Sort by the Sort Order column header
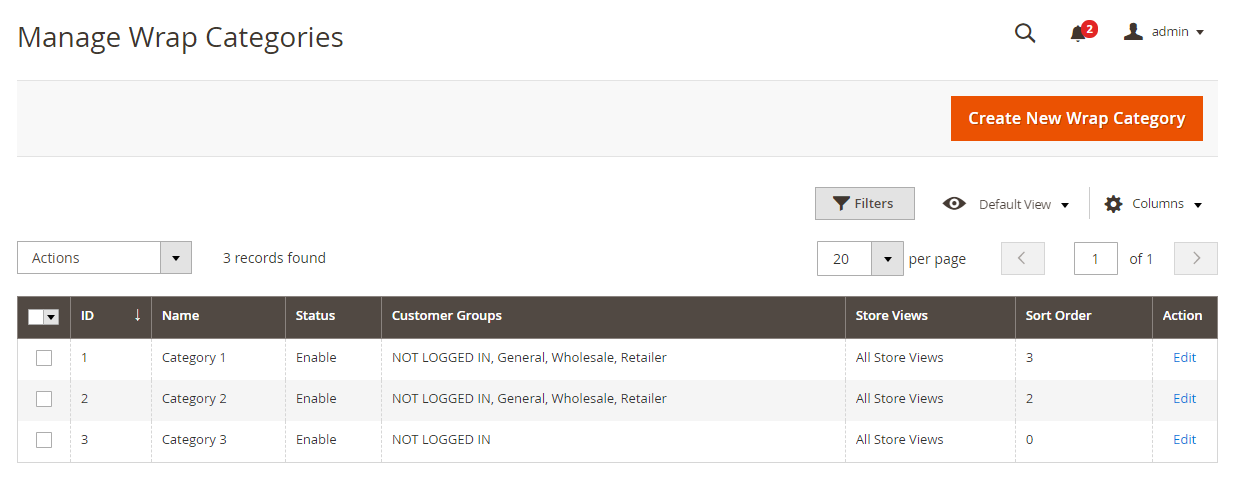The image size is (1237, 480). tap(1058, 316)
